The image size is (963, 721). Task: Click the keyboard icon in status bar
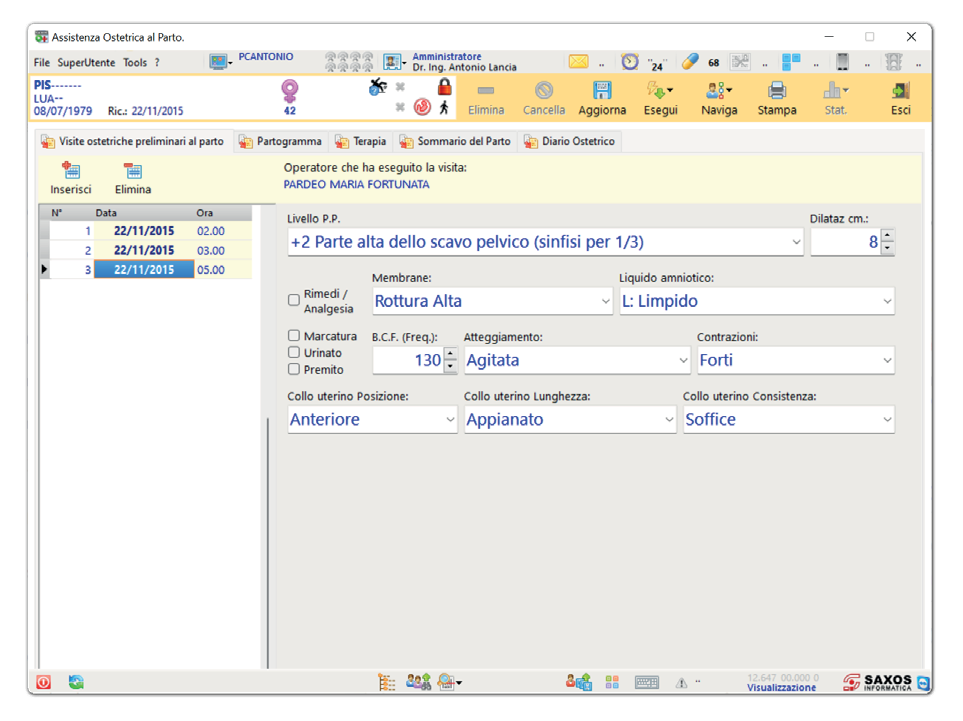[647, 682]
